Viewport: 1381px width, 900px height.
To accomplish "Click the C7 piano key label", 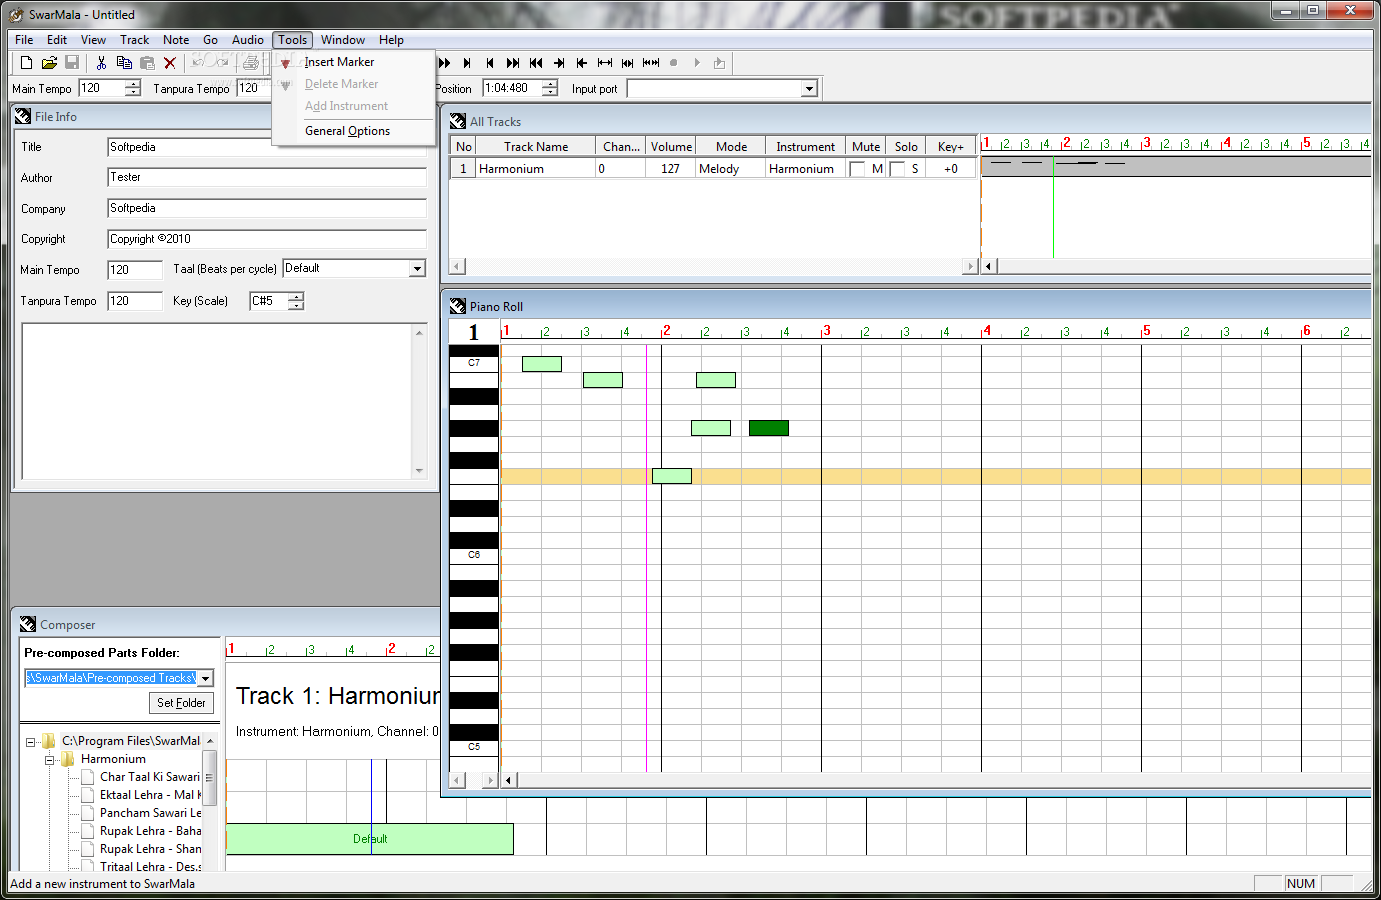I will [x=474, y=362].
